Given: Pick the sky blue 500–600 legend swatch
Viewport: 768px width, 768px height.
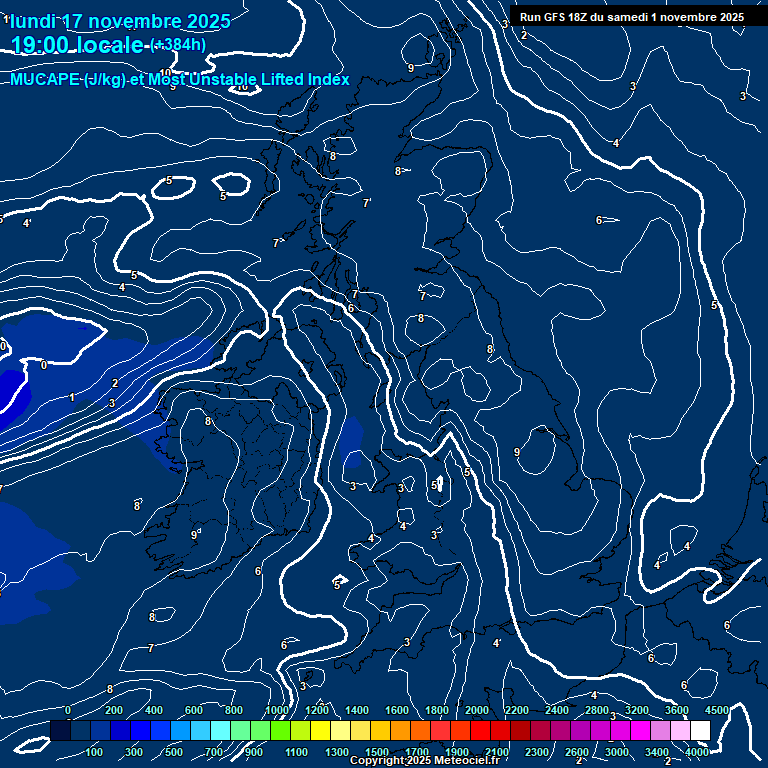Looking at the screenshot, I should tap(181, 730).
